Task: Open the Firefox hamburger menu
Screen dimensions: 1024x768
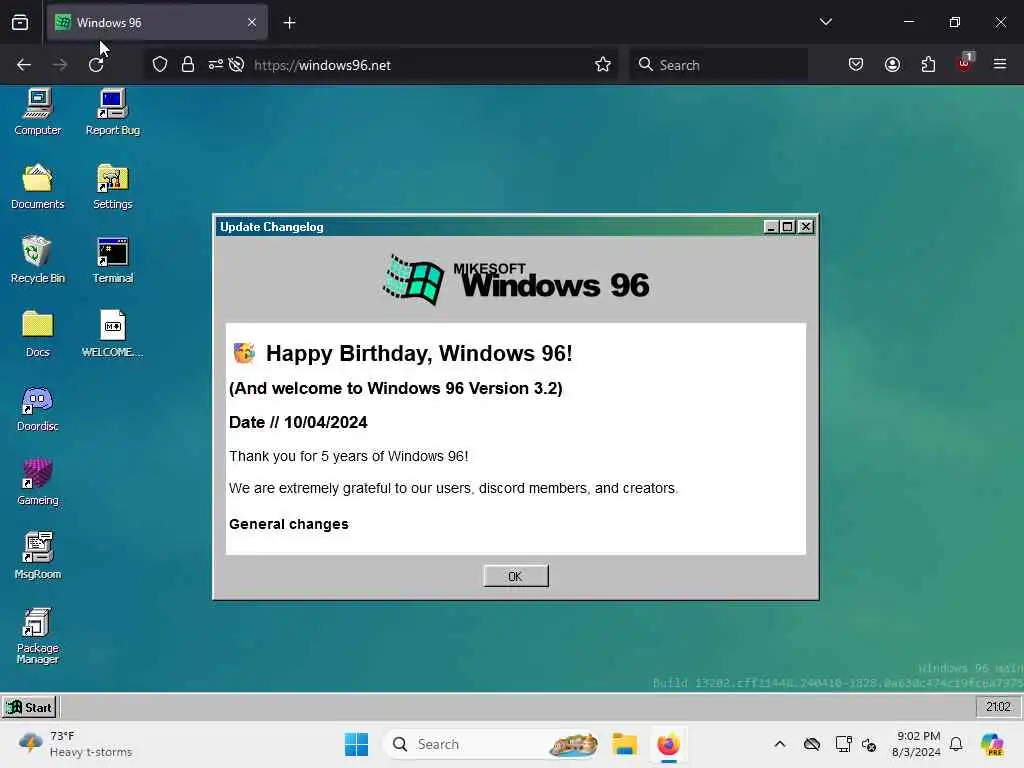Action: (x=1000, y=64)
